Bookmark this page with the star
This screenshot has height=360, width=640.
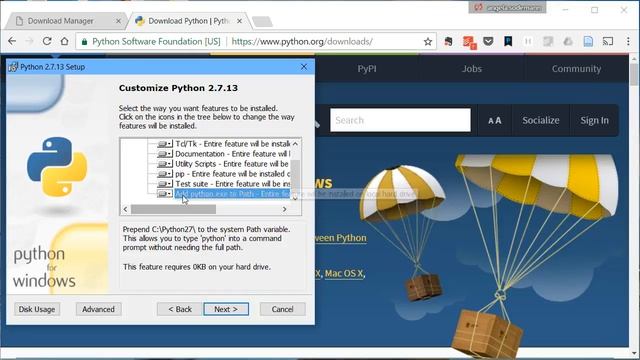click(x=428, y=42)
